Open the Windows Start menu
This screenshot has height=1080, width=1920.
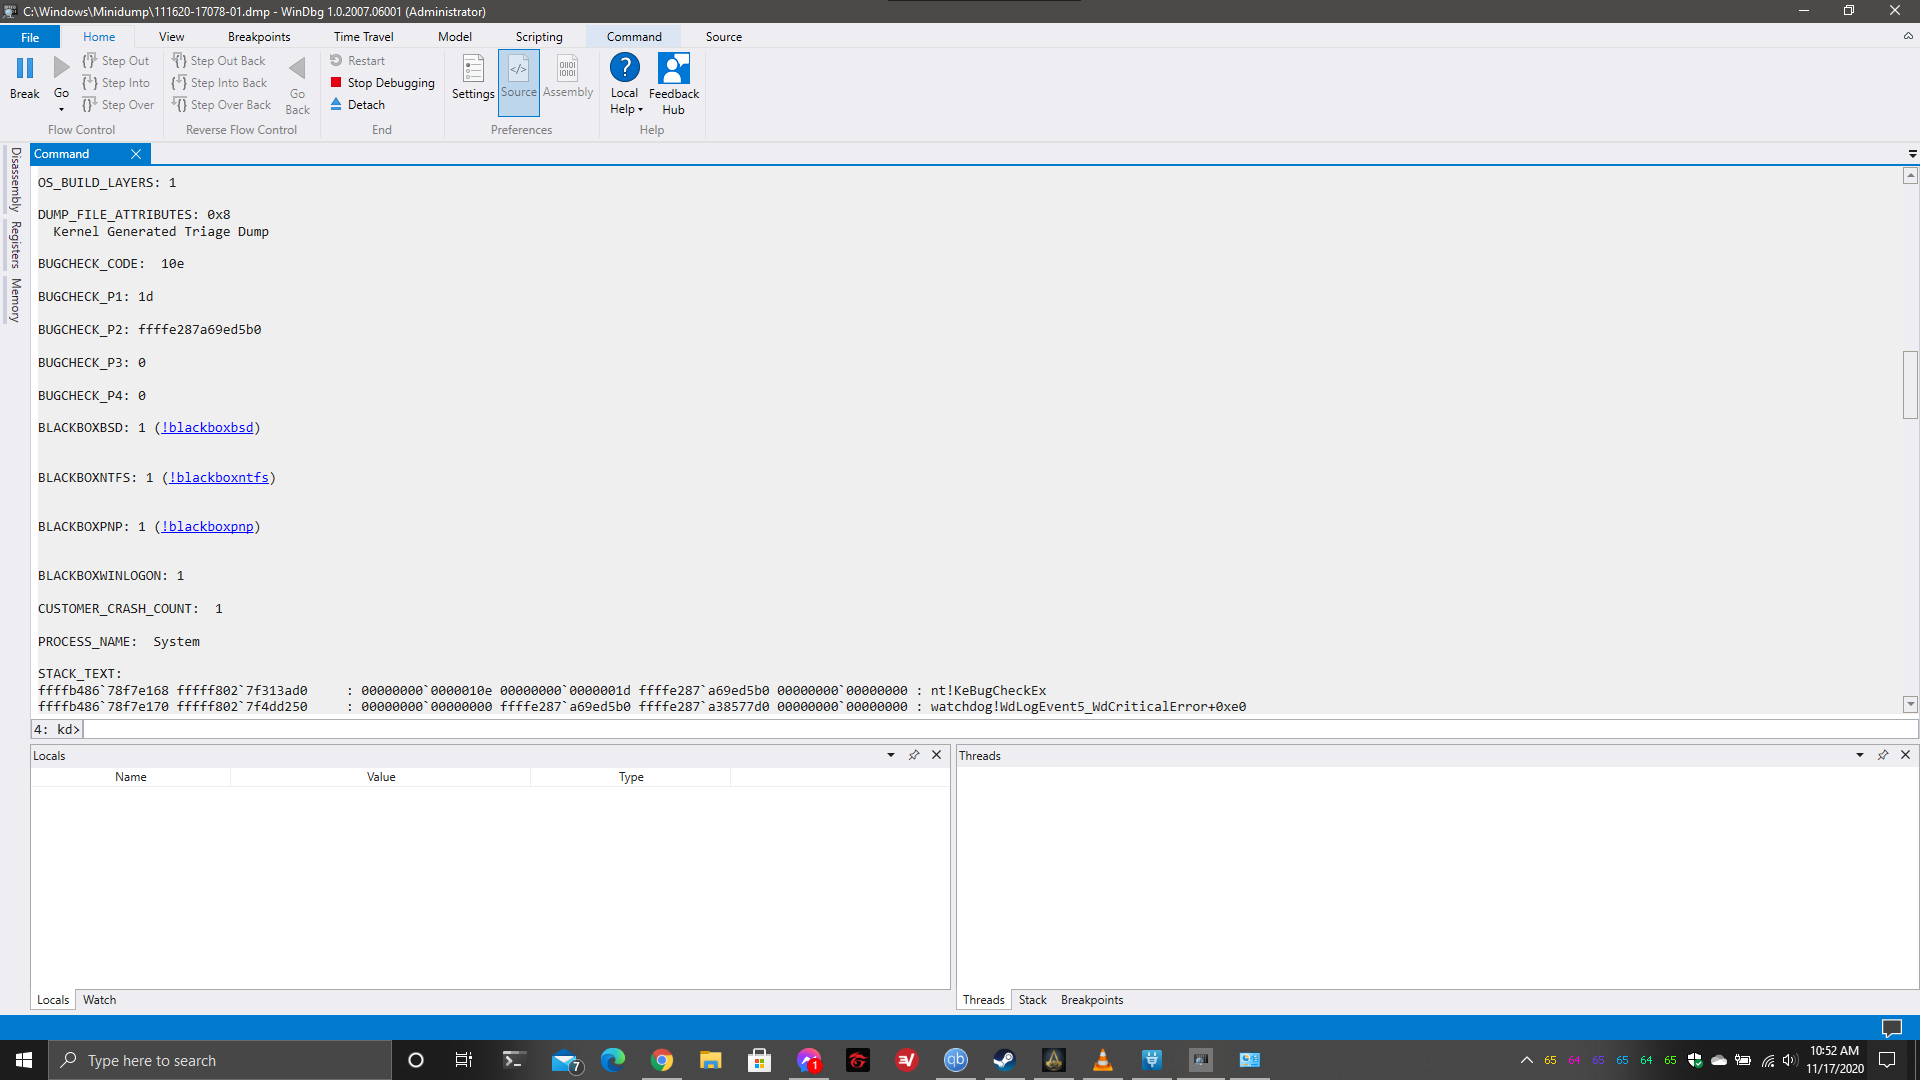tap(24, 1060)
